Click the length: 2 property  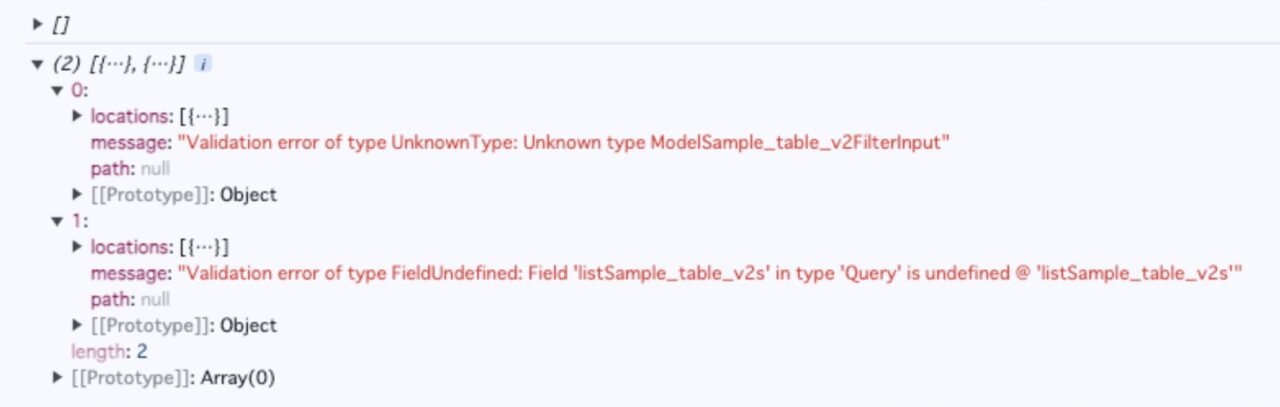tap(110, 351)
